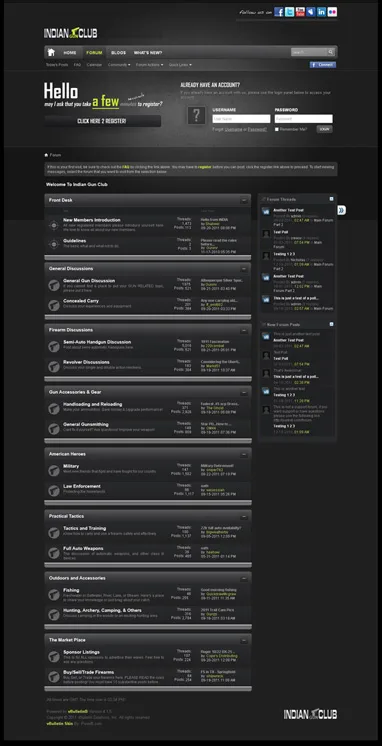Collapse the General Discussions category

(244, 269)
